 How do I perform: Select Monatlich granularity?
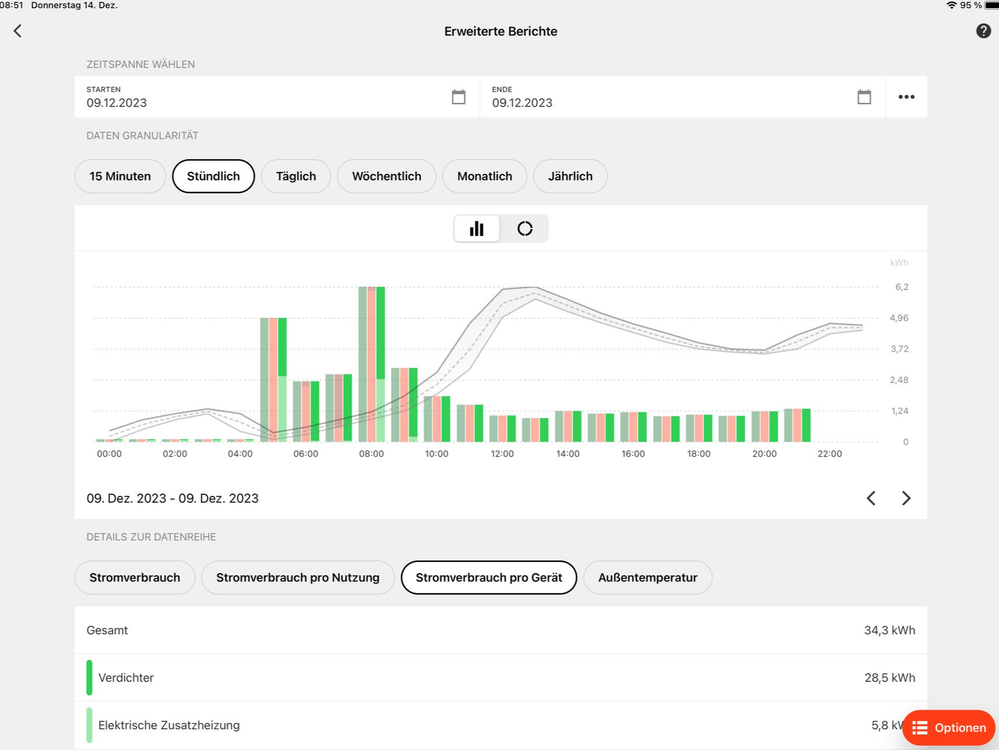(x=485, y=176)
